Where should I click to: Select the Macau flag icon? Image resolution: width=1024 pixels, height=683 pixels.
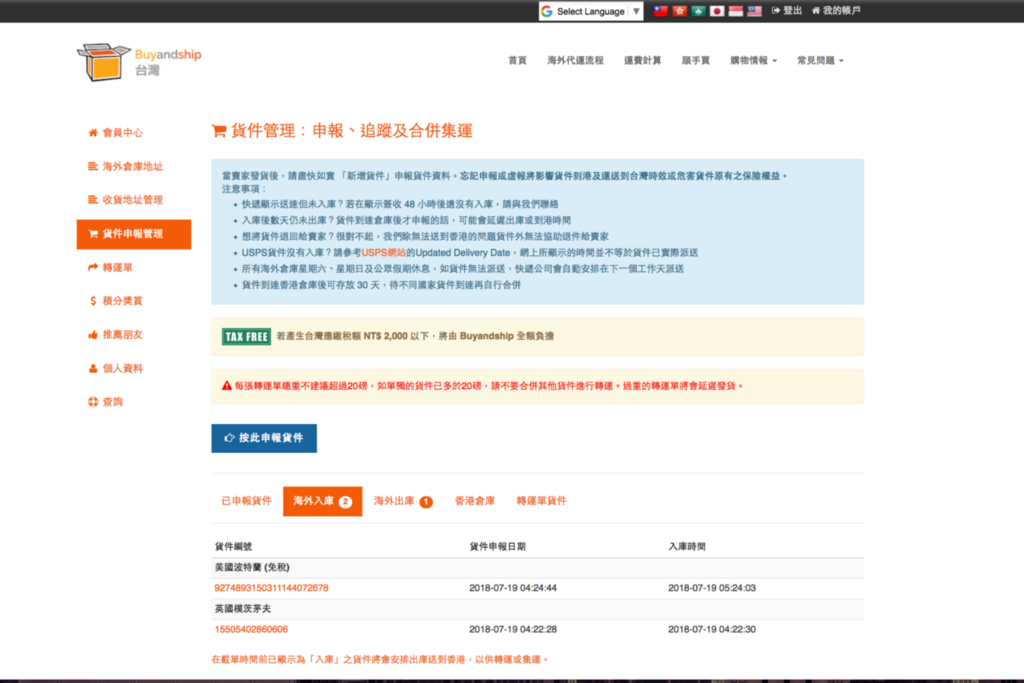click(x=698, y=11)
